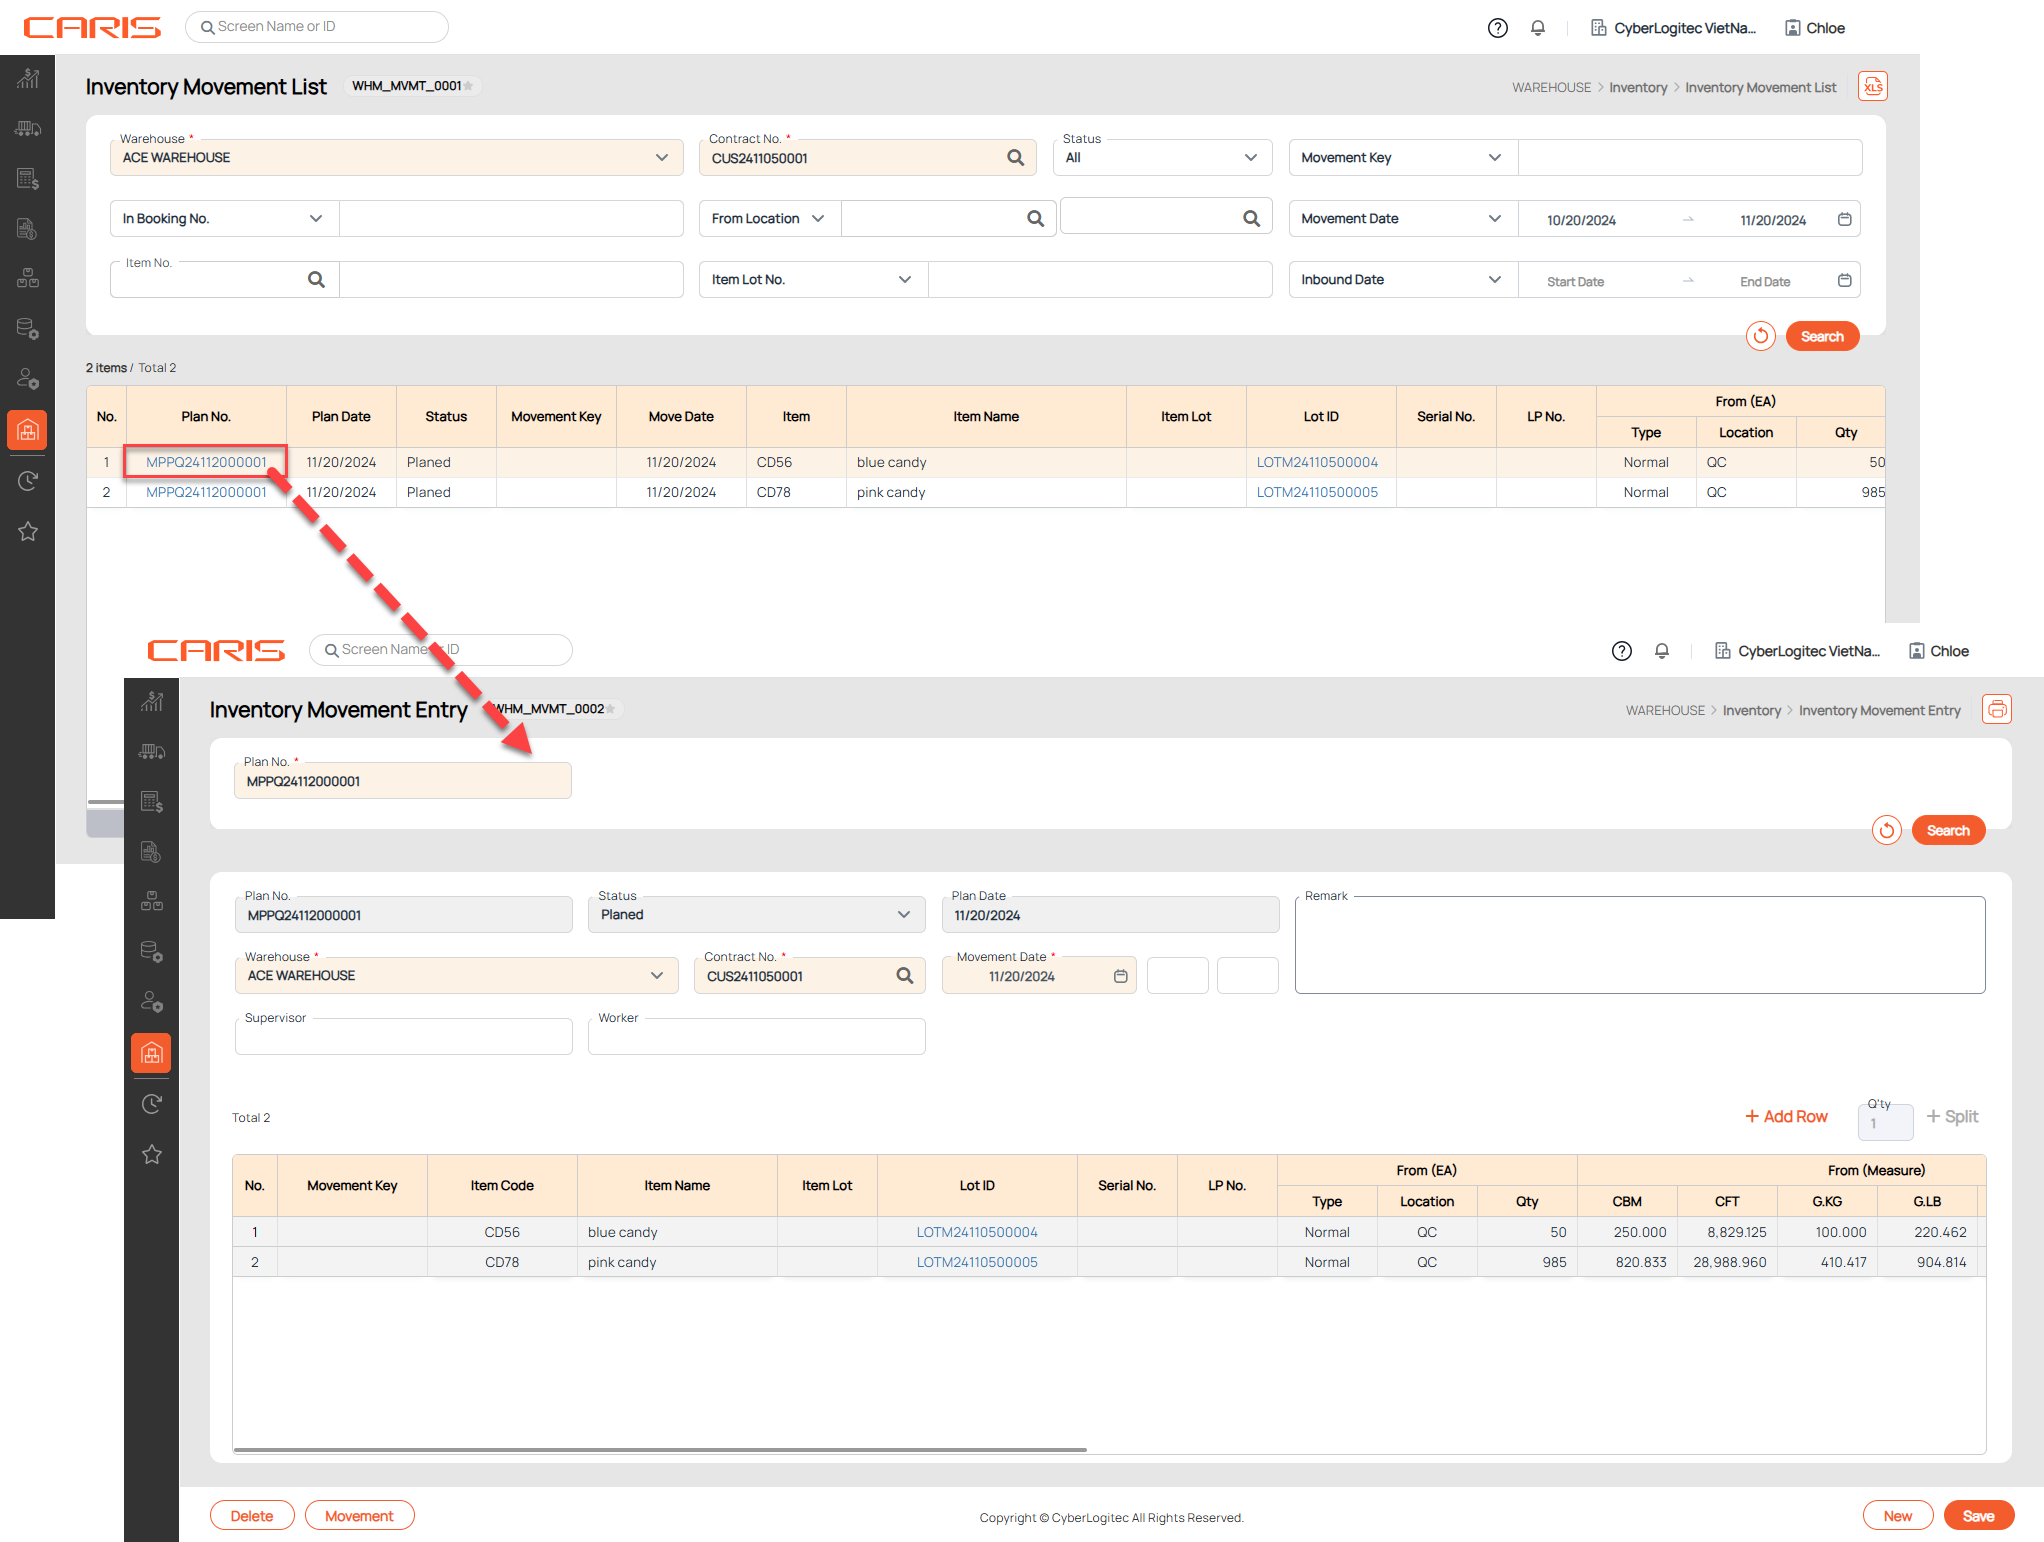Select the warehouse icon in left sidebar
Viewport: 2044px width, 1542px height.
pyautogui.click(x=28, y=431)
